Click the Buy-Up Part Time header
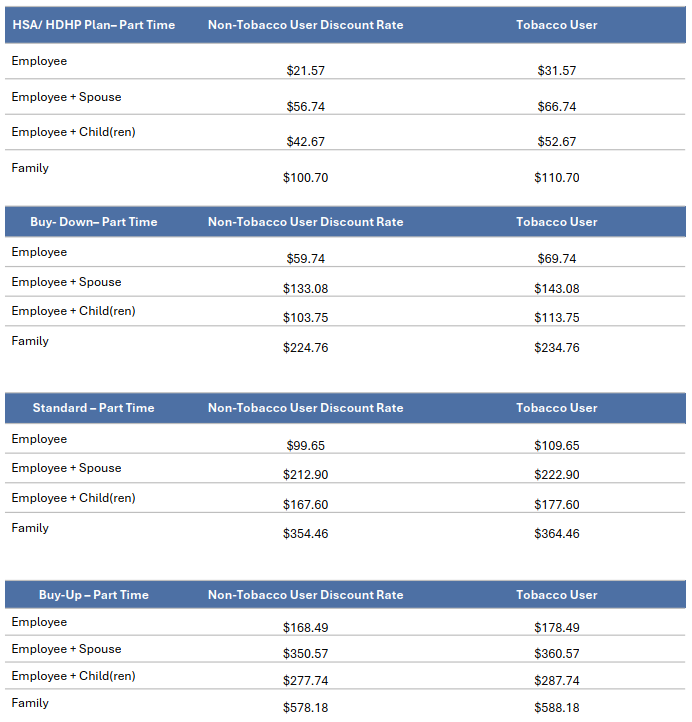The width and height of the screenshot is (692, 722). pyautogui.click(x=93, y=595)
